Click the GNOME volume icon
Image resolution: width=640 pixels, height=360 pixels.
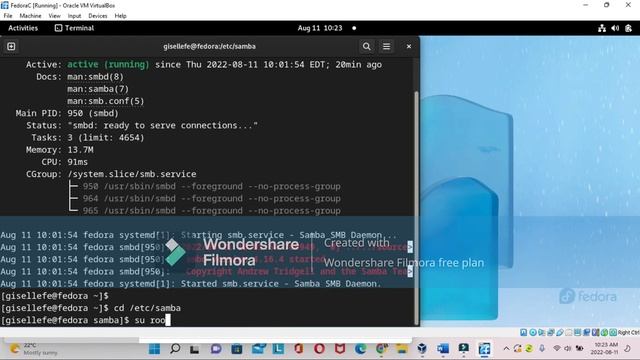615,28
